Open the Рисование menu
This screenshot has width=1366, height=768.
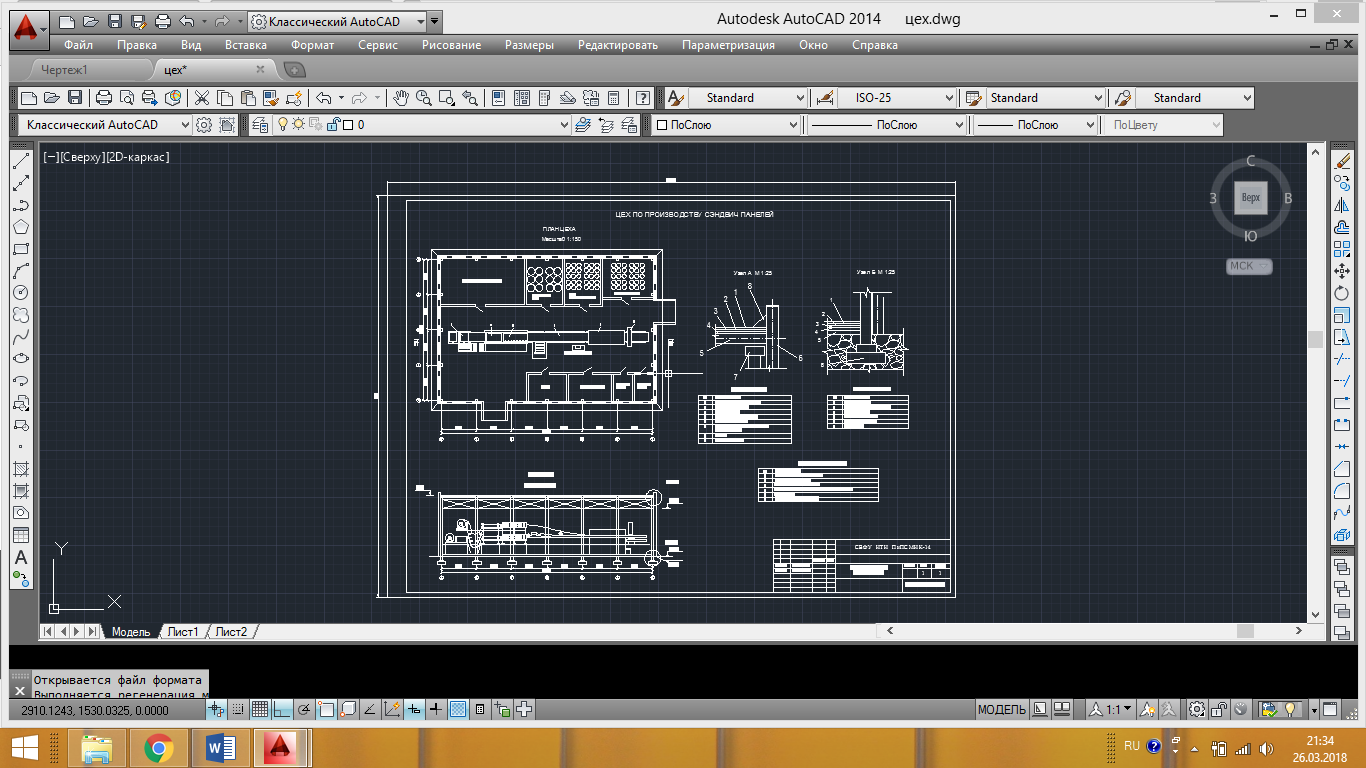pyautogui.click(x=451, y=45)
